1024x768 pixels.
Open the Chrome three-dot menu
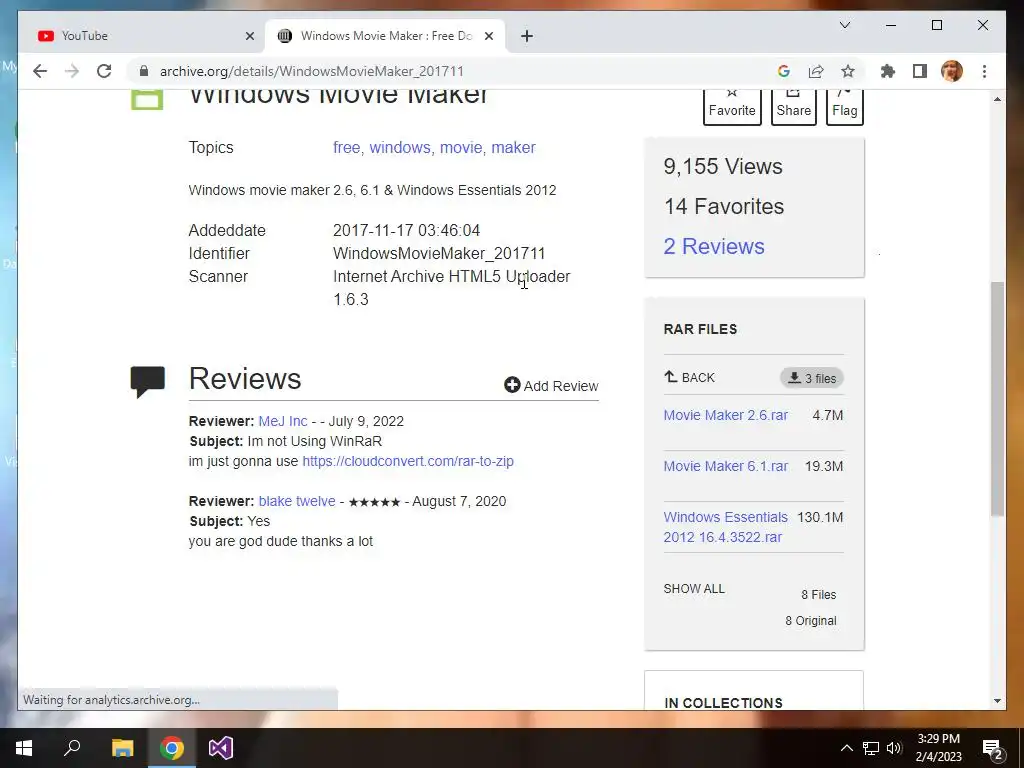point(984,71)
